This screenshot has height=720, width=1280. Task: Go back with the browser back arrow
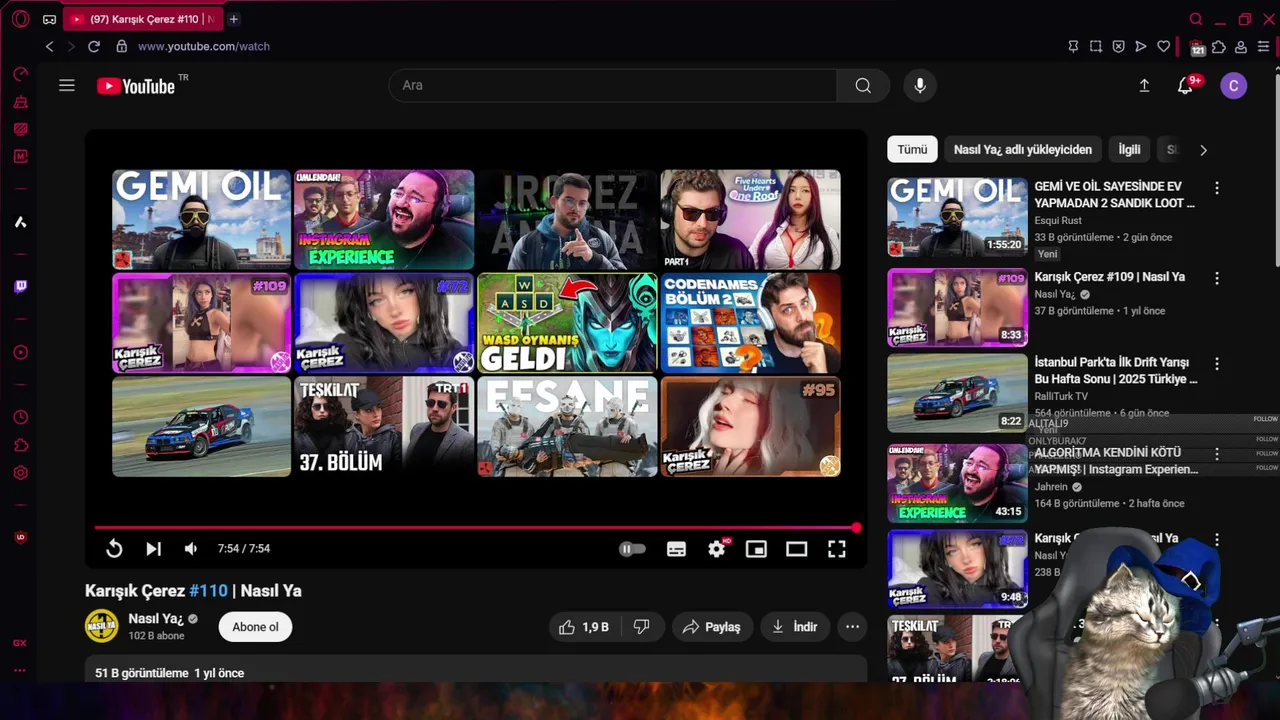[49, 46]
